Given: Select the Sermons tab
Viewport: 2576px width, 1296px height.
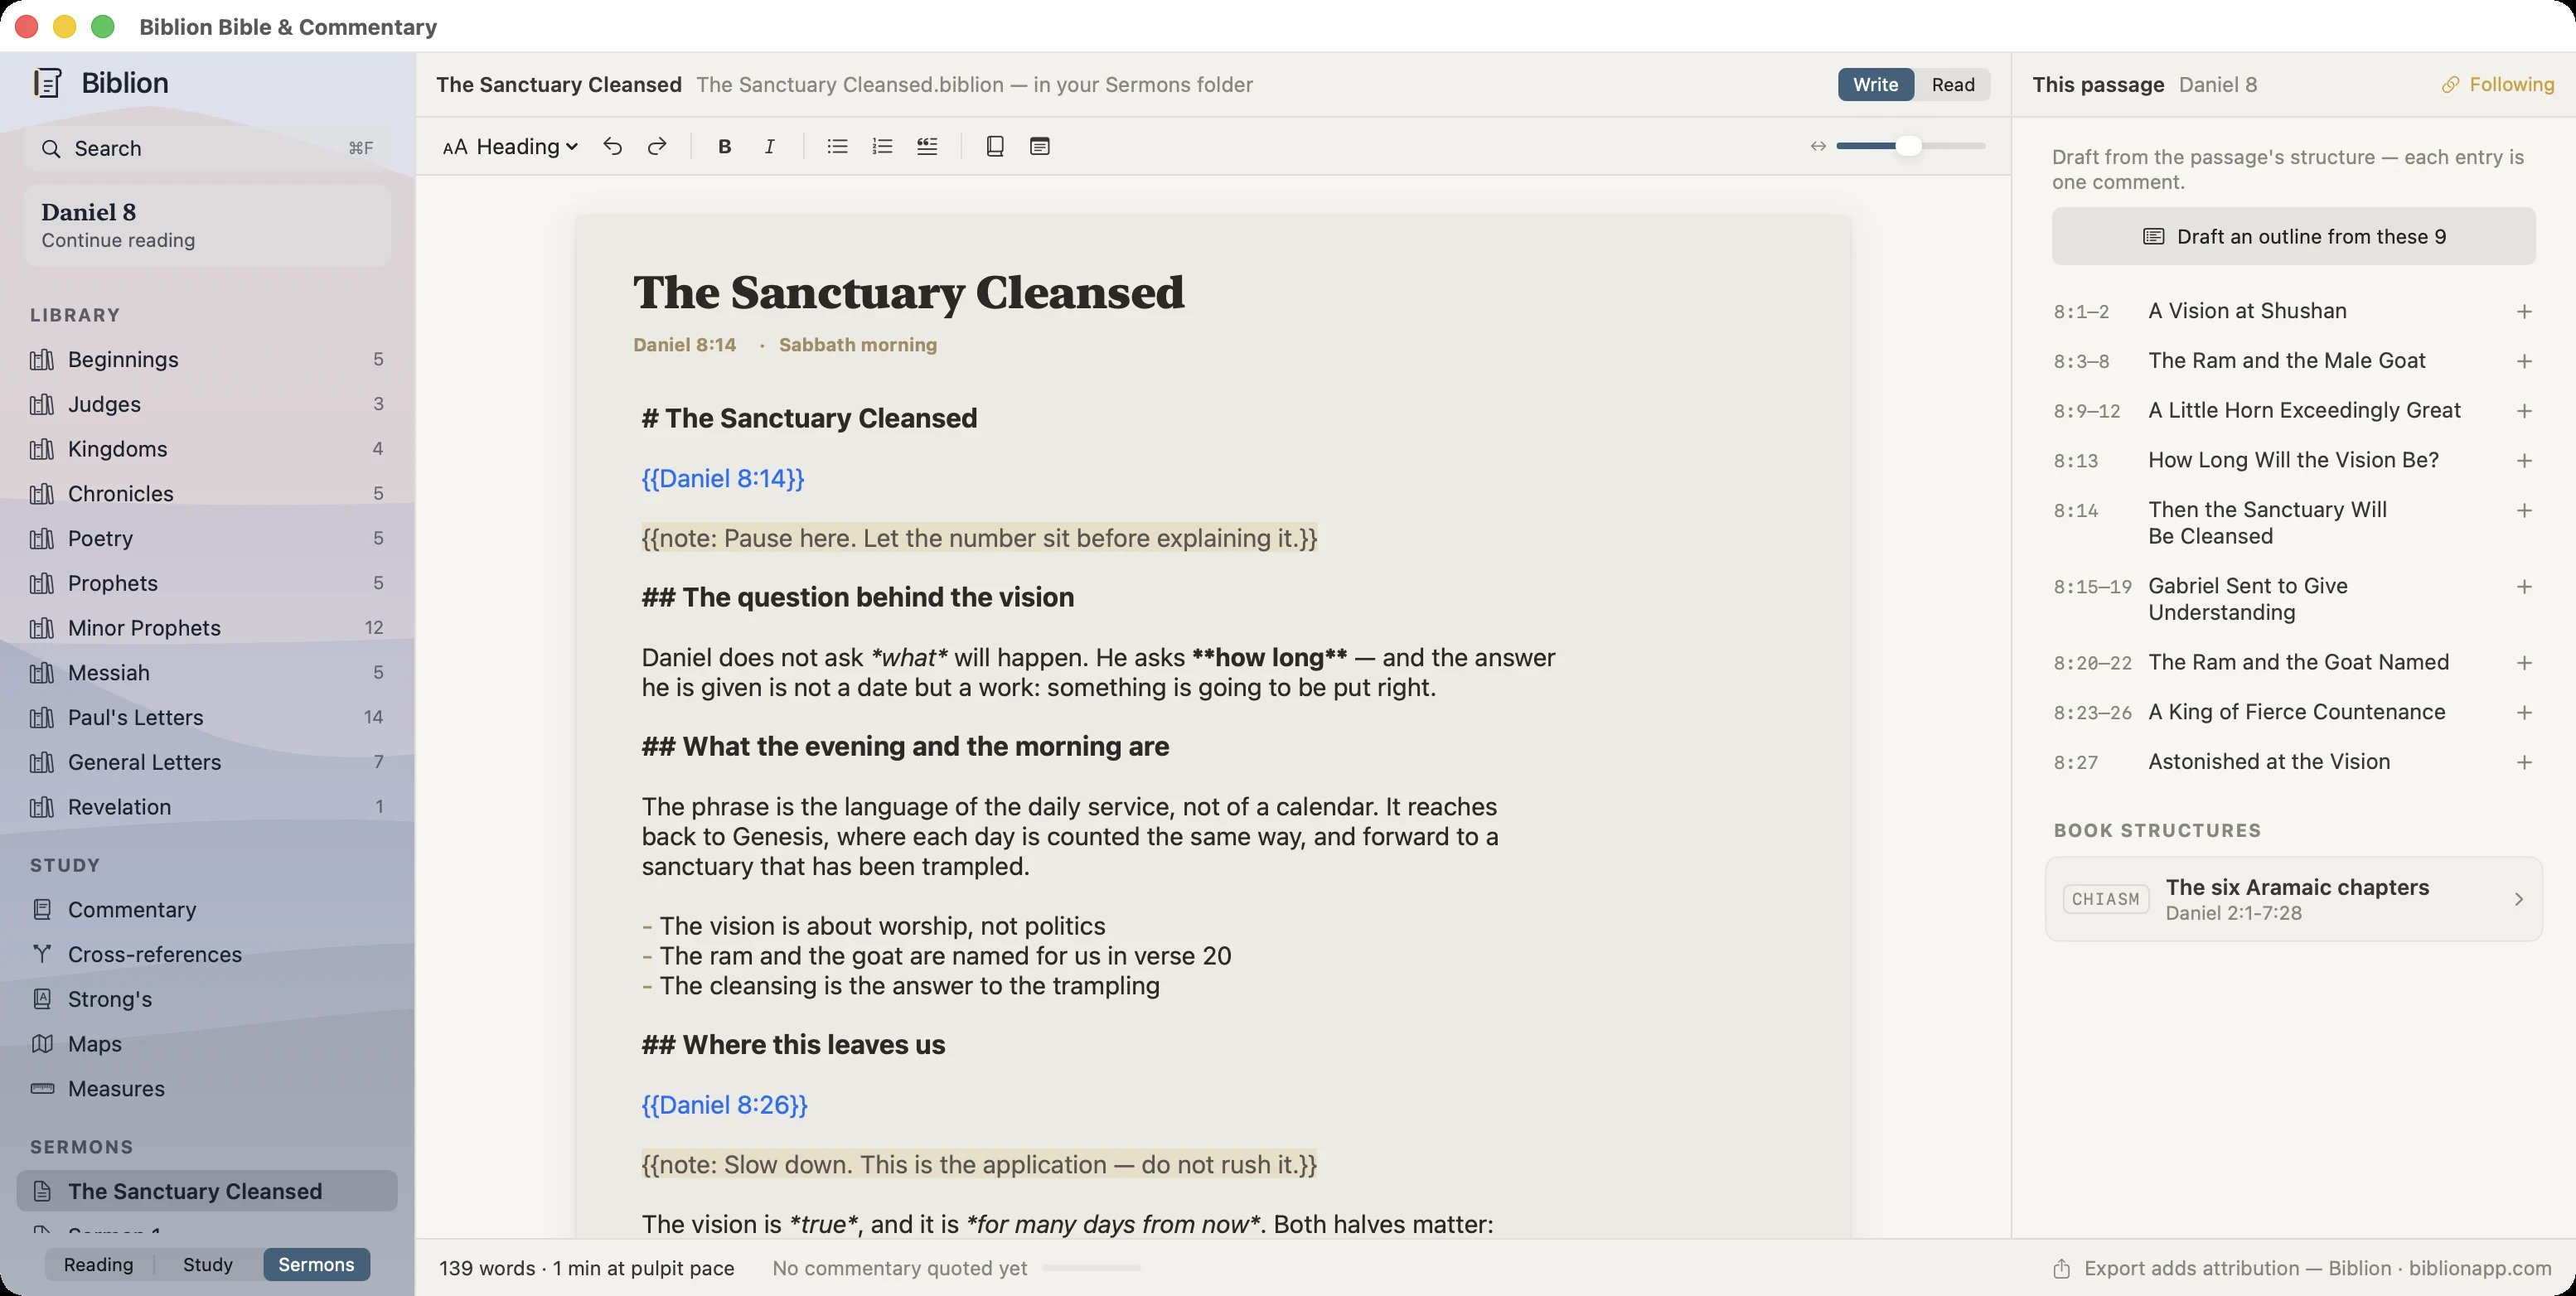Looking at the screenshot, I should (316, 1265).
